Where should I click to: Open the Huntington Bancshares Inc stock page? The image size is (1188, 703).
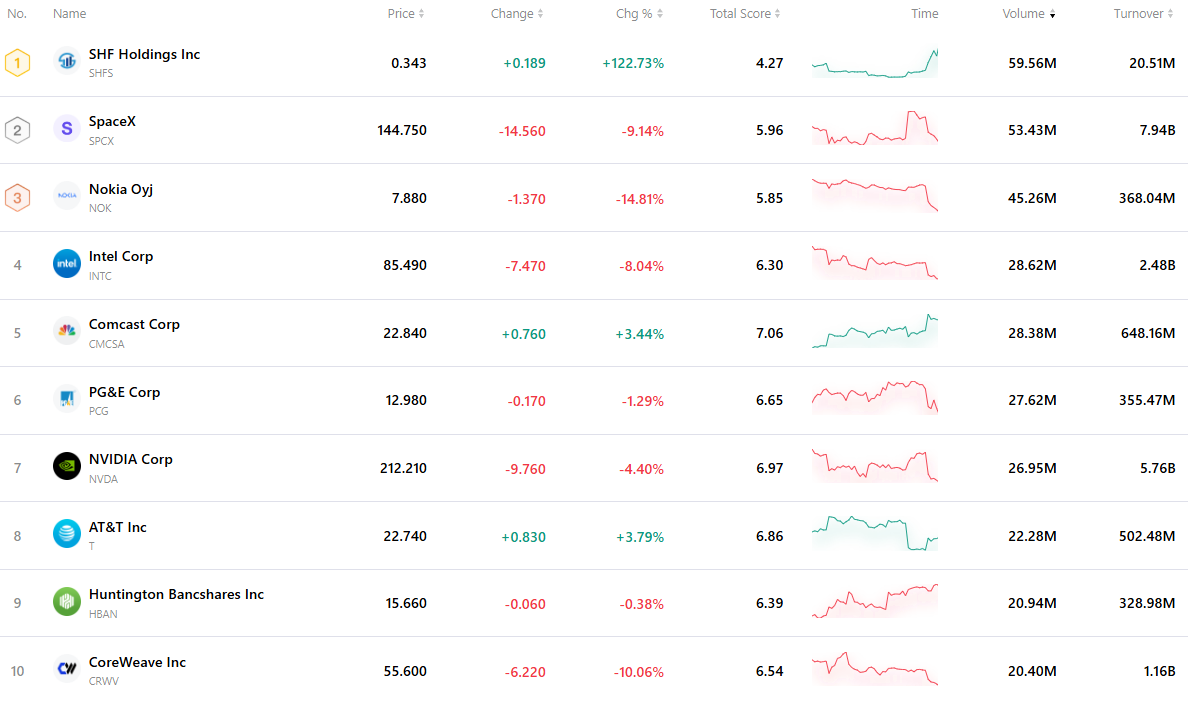click(x=176, y=595)
